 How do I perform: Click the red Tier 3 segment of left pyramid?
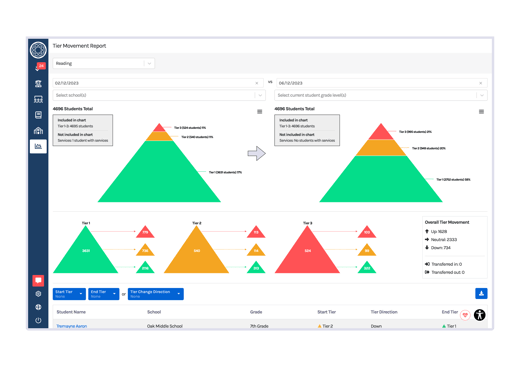pos(159,128)
